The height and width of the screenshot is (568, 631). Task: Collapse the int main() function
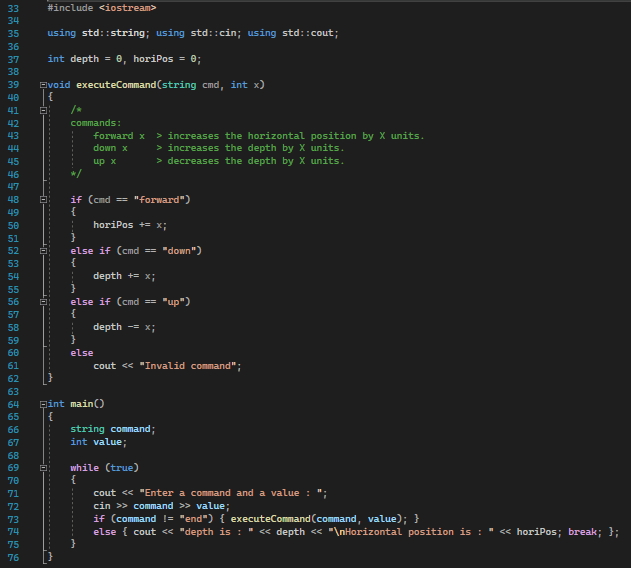tap(41, 404)
